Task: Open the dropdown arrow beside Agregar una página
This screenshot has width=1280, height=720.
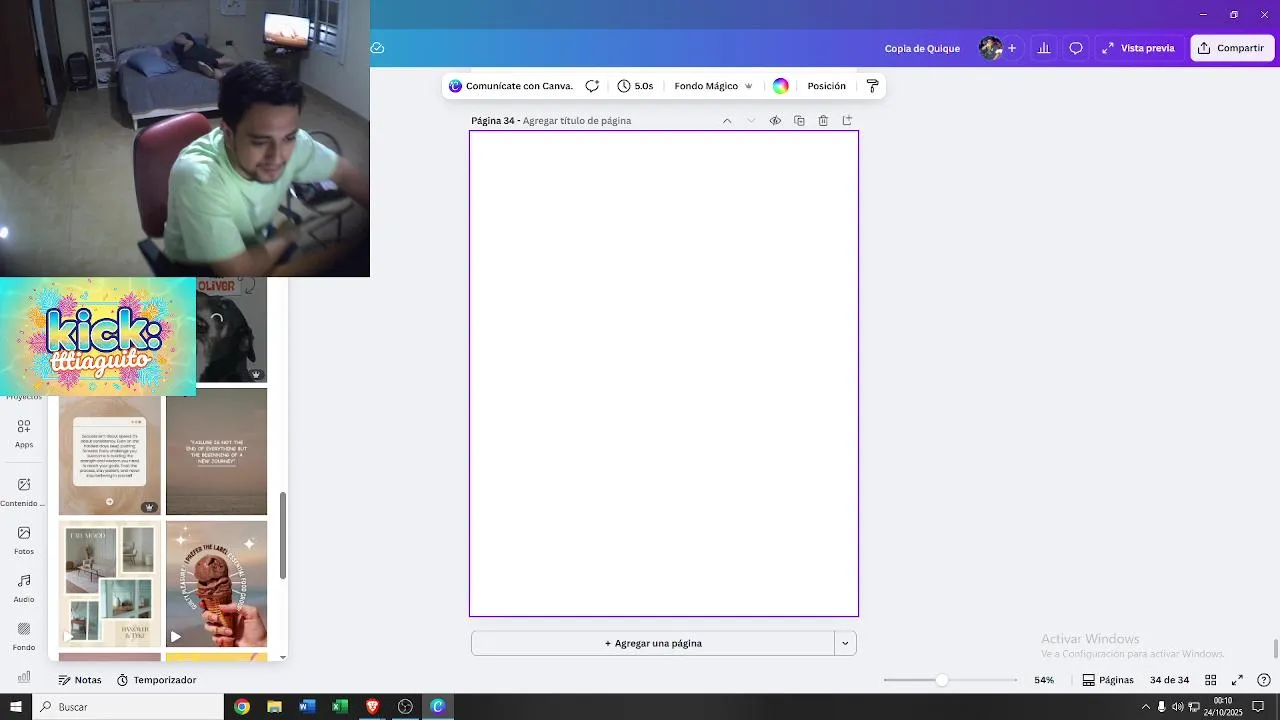Action: 845,644
